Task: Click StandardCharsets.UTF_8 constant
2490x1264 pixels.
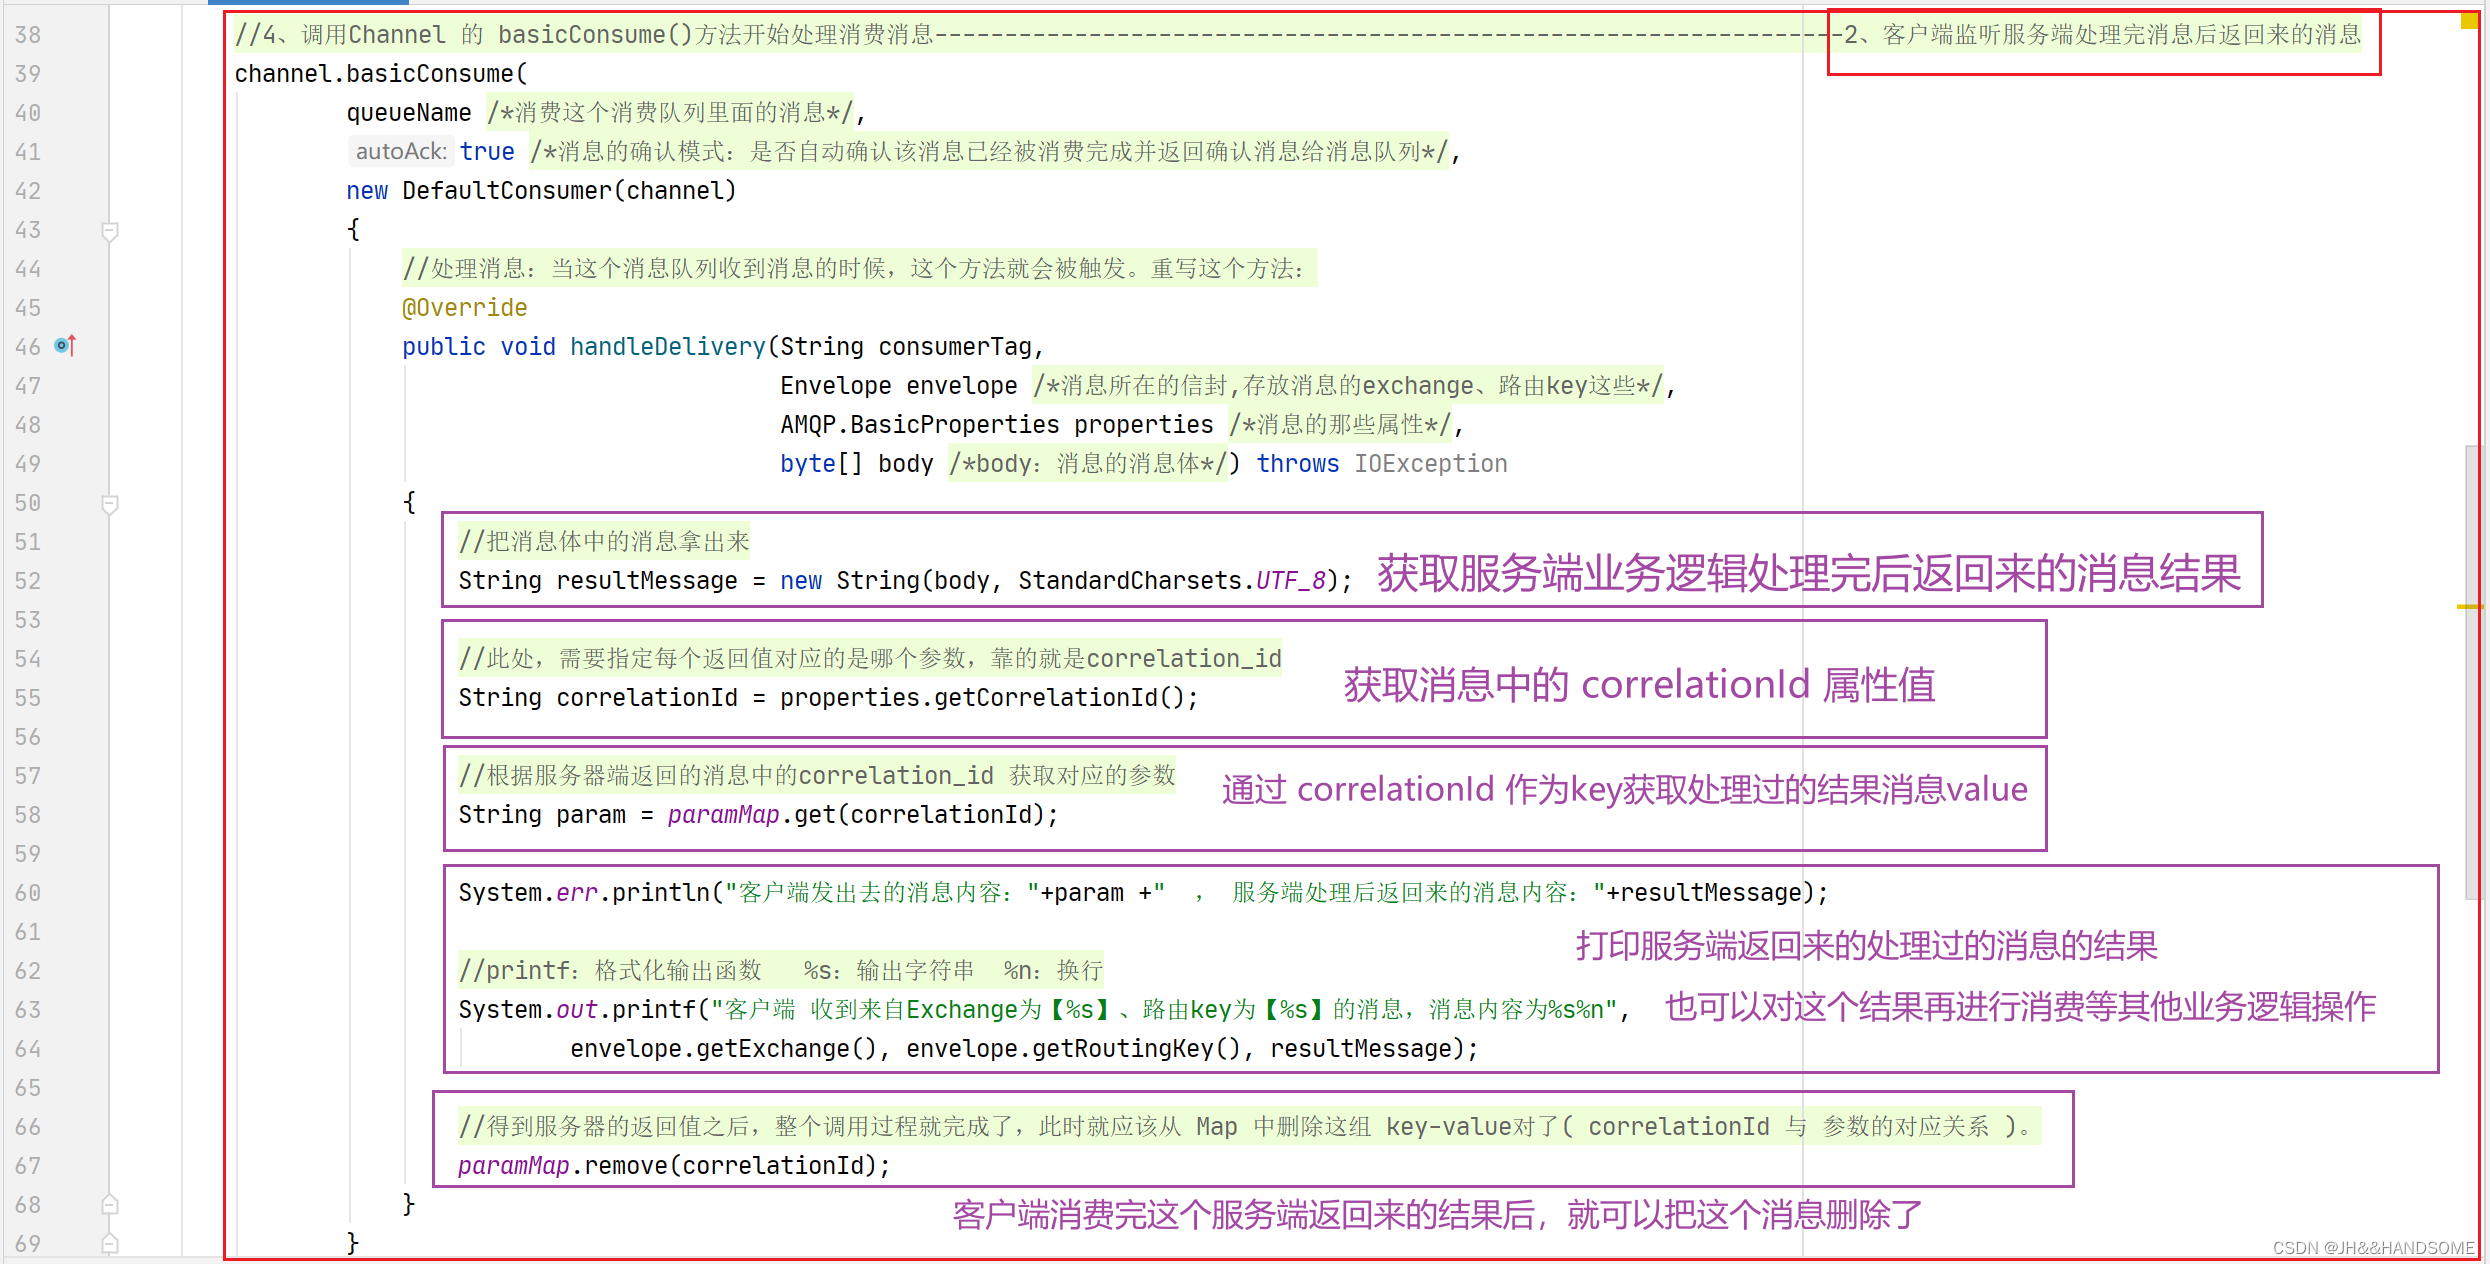Action: [x=1172, y=581]
